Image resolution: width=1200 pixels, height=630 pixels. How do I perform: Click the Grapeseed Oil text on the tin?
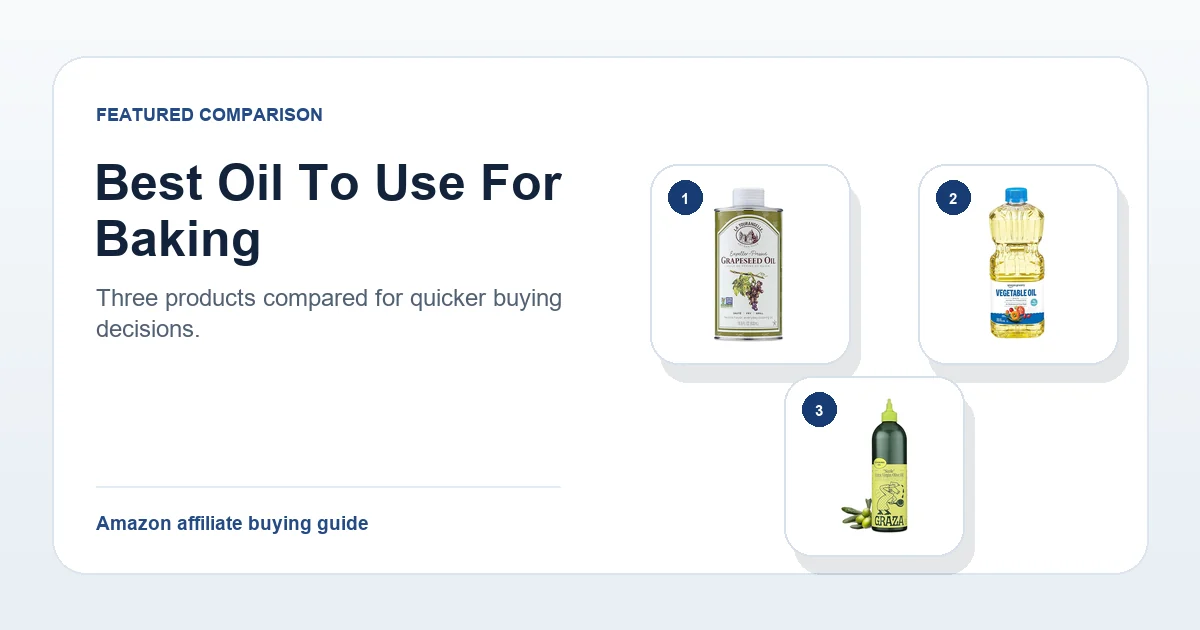point(750,261)
